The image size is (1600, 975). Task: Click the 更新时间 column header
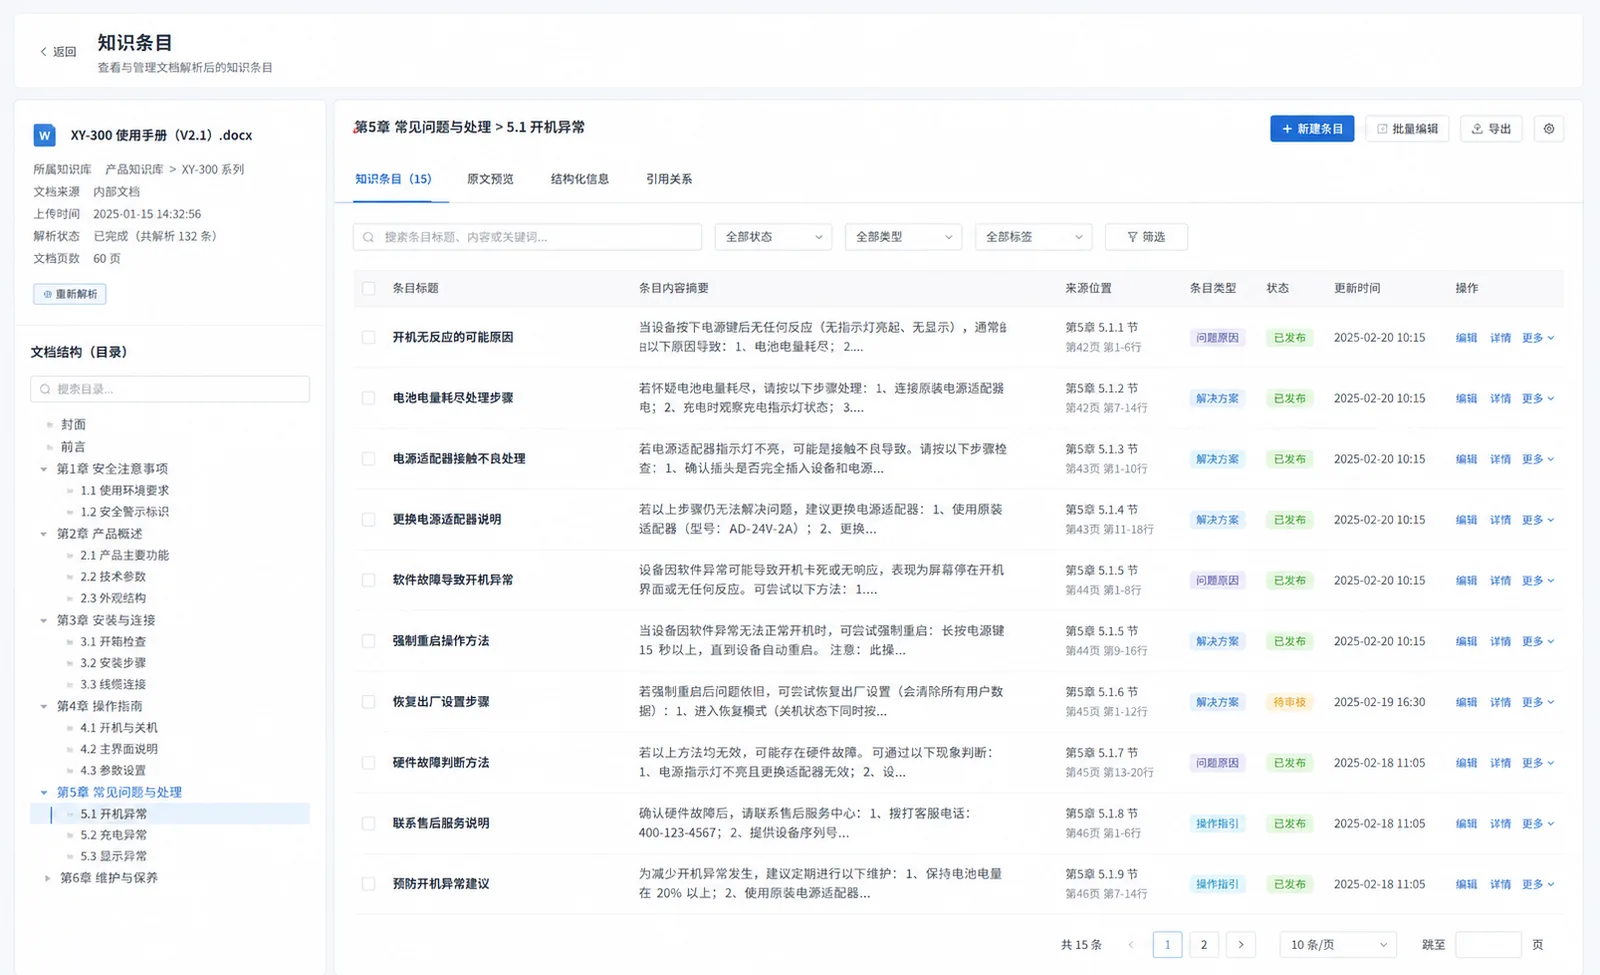tap(1357, 288)
